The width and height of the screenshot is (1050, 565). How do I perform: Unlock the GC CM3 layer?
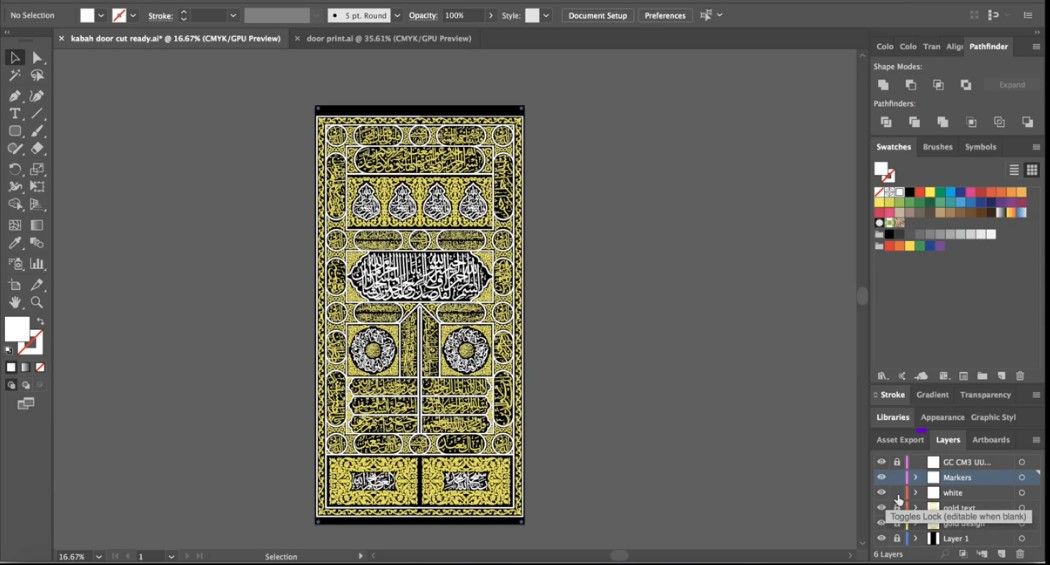897,462
